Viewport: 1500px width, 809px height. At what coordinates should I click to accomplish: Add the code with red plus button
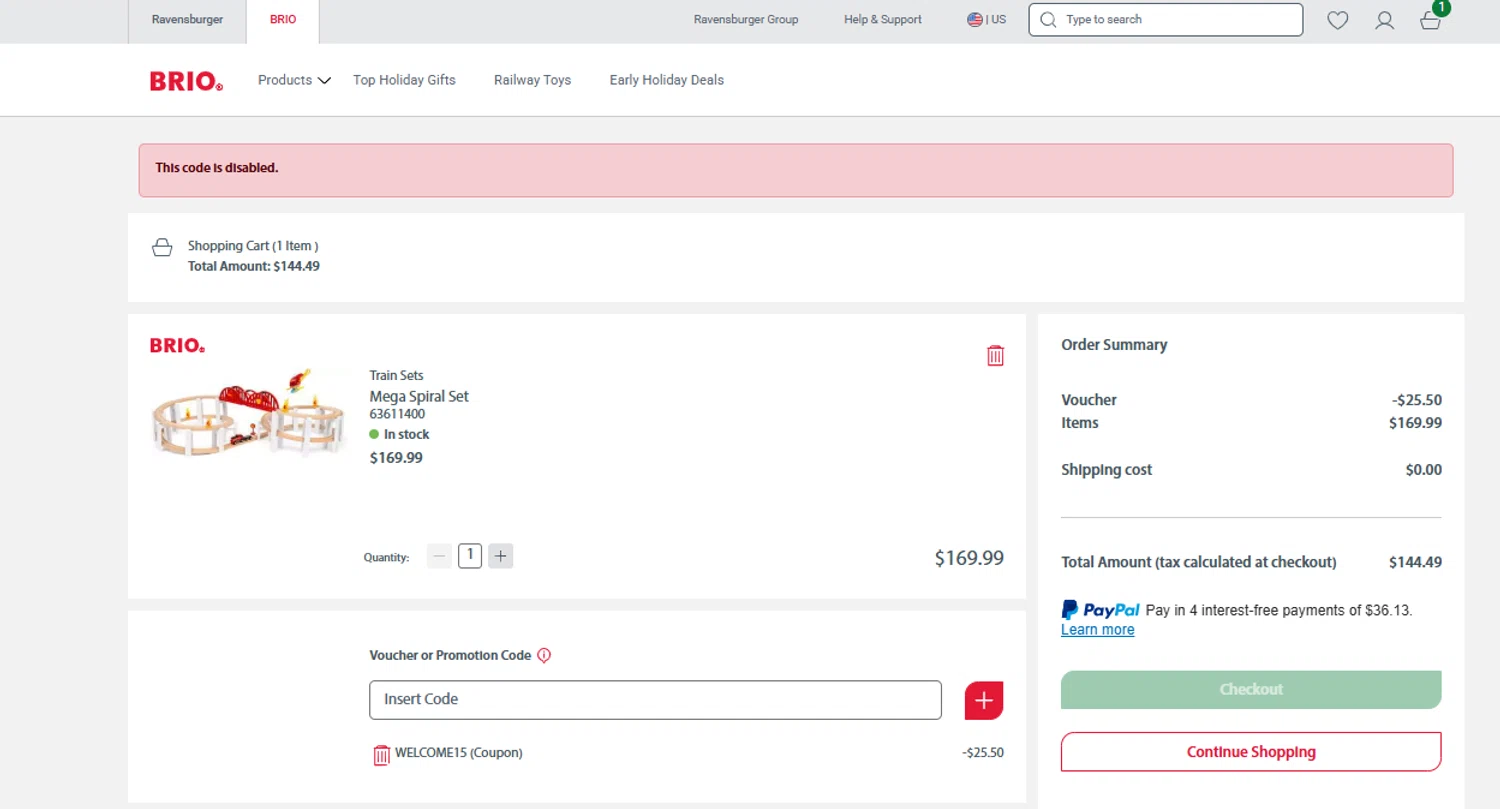[x=983, y=700]
